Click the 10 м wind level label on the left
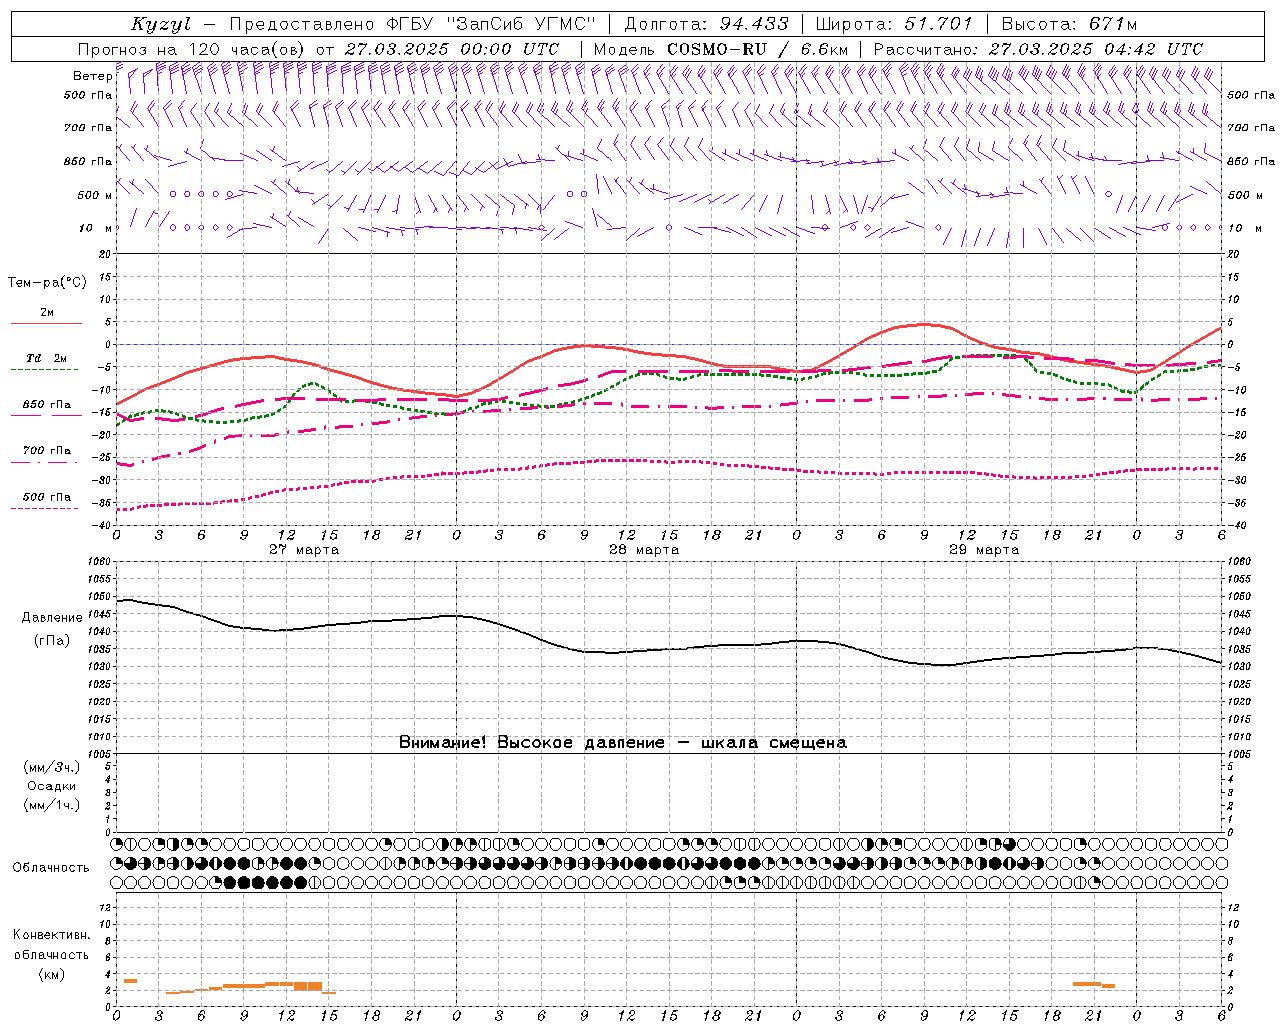 pyautogui.click(x=95, y=228)
